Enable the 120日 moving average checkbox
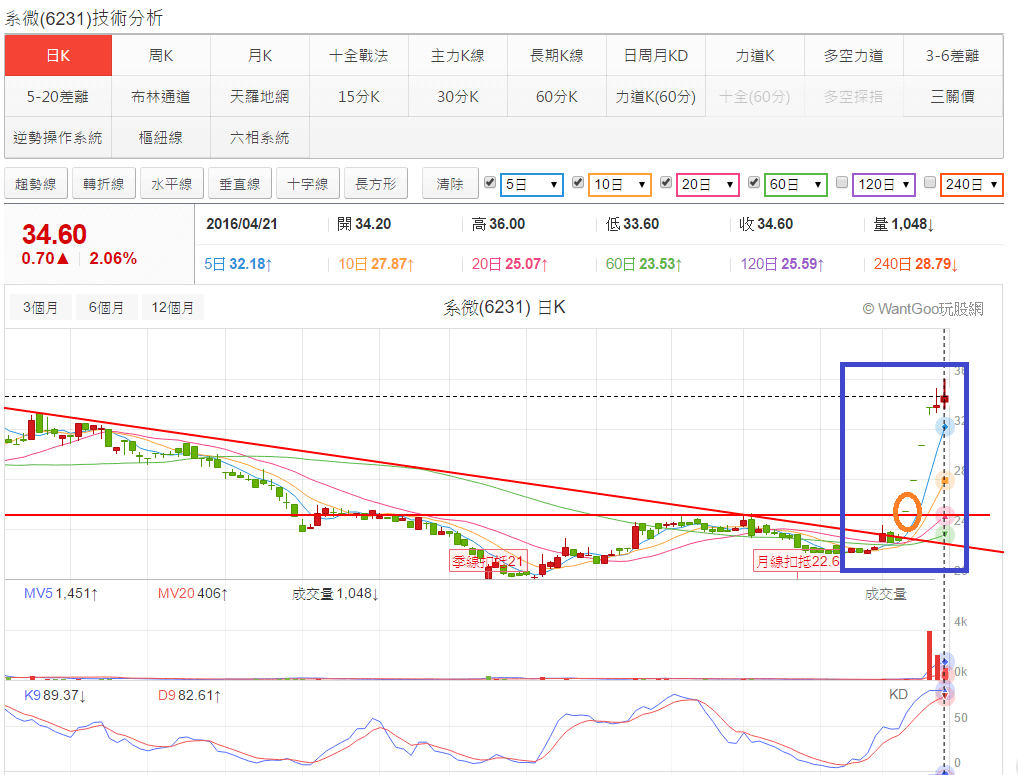This screenshot has width=1018, height=775. [842, 183]
